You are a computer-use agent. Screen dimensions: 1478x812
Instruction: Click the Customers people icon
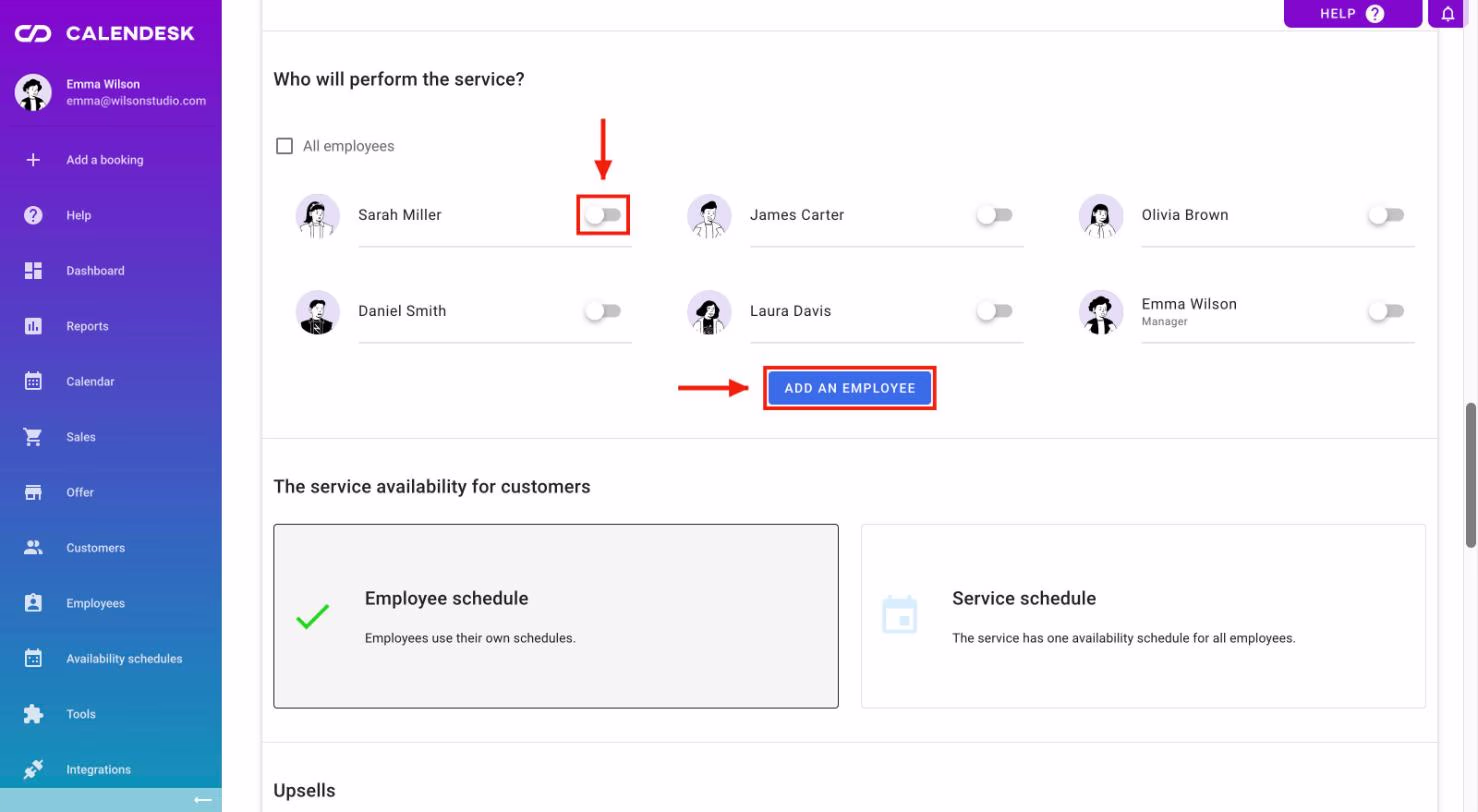click(x=33, y=548)
